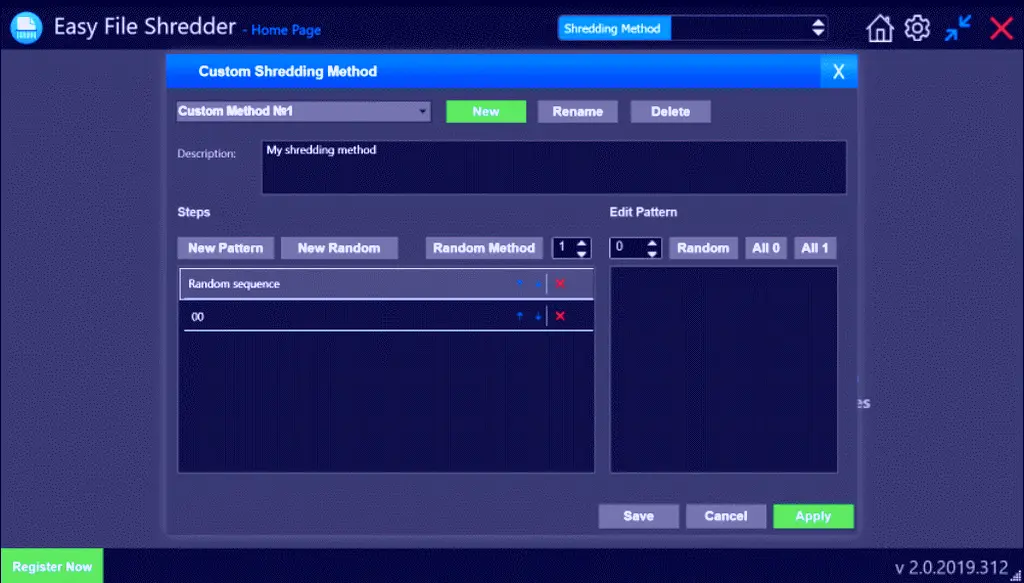Click the Easy File Shredder logo icon
This screenshot has width=1024, height=583.
pyautogui.click(x=26, y=28)
